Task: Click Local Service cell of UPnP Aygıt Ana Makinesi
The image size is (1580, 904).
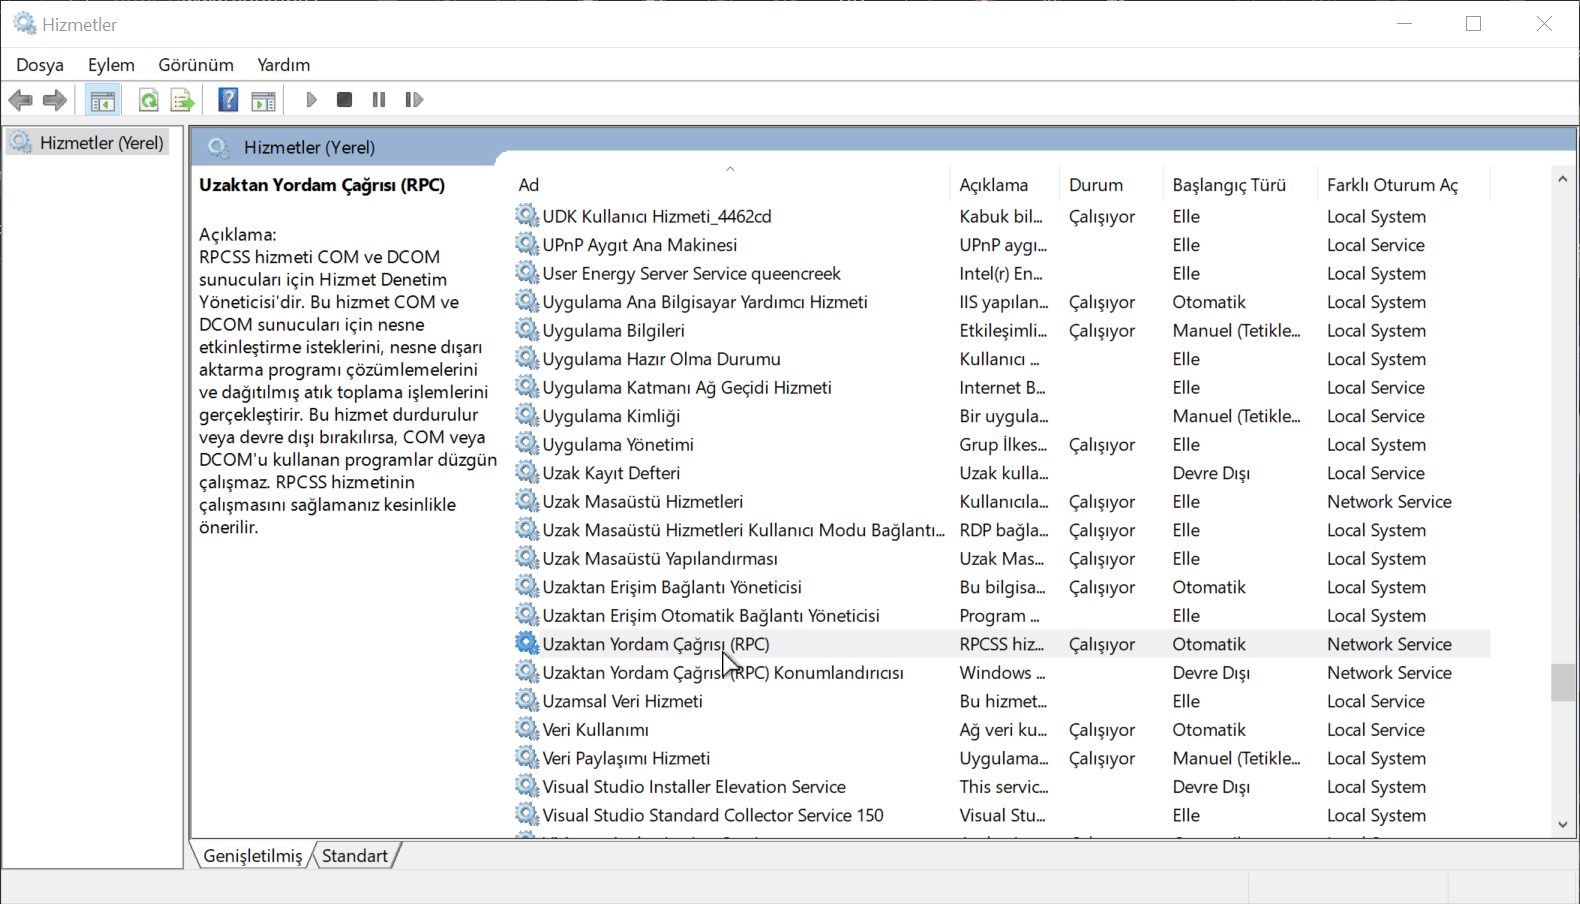Action: click(1376, 245)
